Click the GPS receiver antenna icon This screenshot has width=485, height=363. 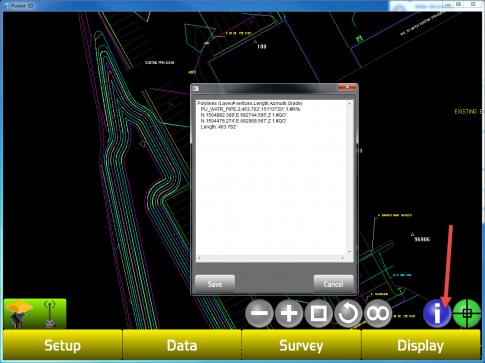click(19, 314)
